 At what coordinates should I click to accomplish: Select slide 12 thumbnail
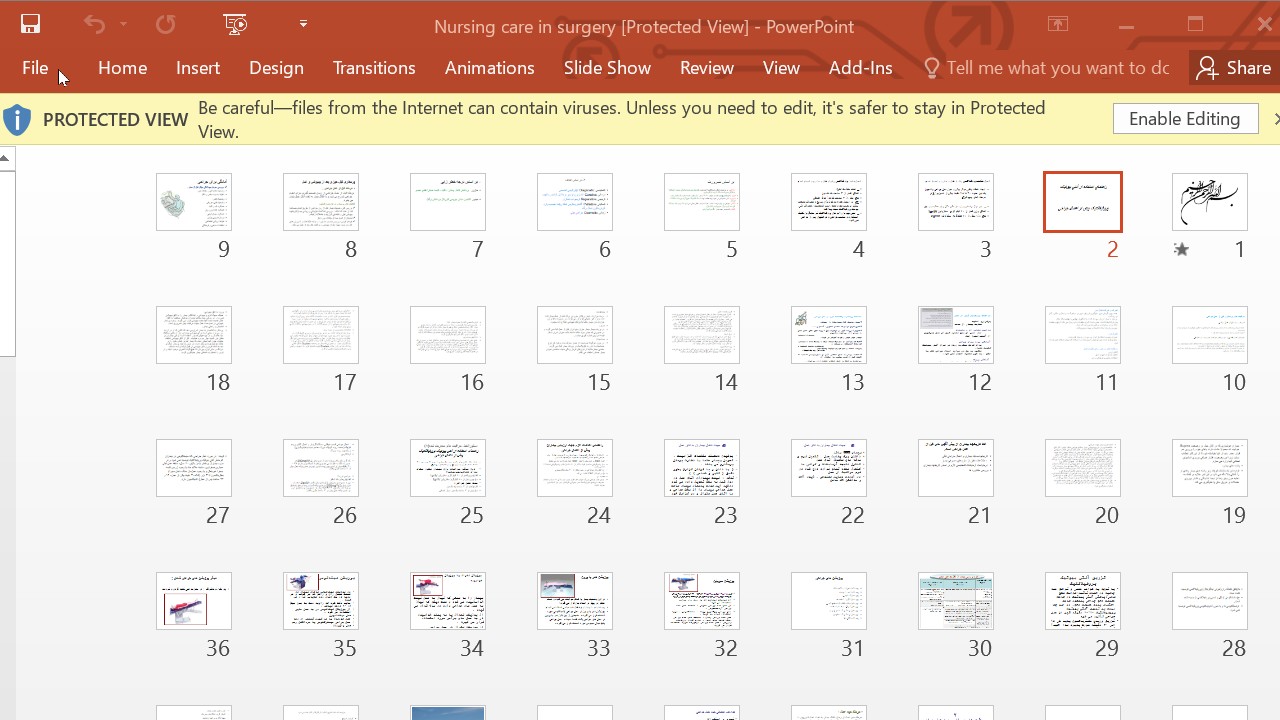(x=956, y=335)
